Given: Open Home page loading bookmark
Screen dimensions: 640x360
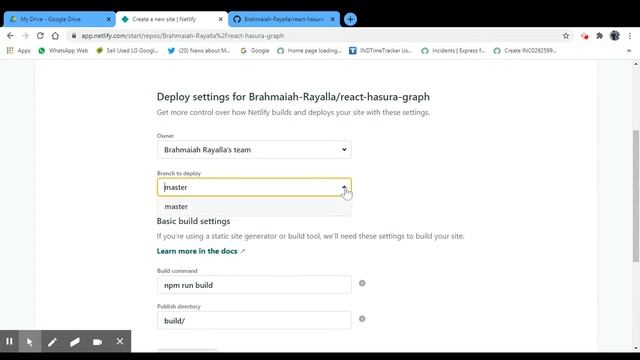Looking at the screenshot, I should [x=309, y=51].
